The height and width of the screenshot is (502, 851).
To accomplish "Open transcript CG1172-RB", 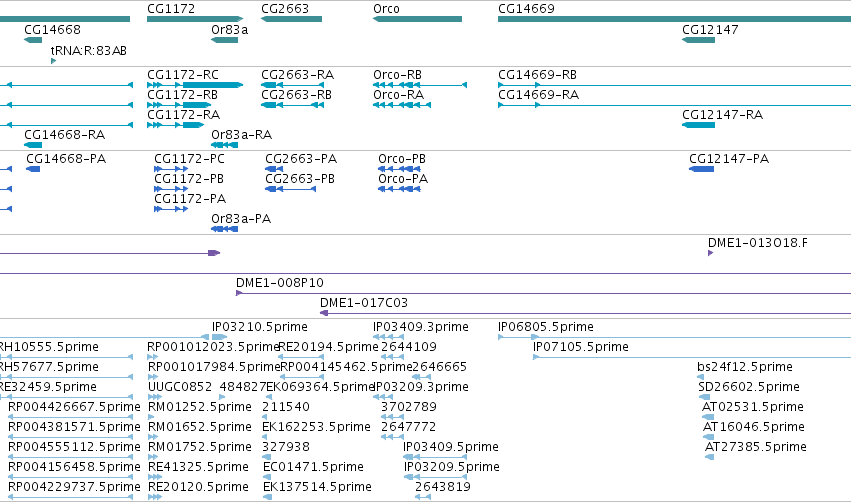I will (182, 94).
